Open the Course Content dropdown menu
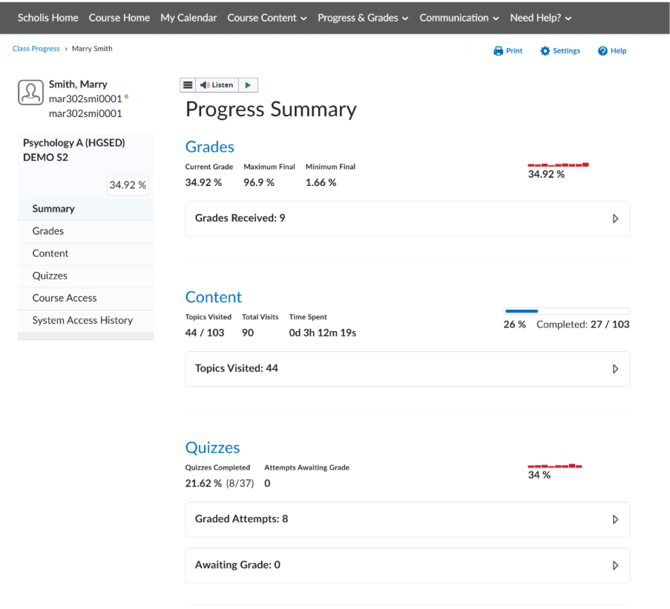This screenshot has width=670, height=609. [267, 18]
